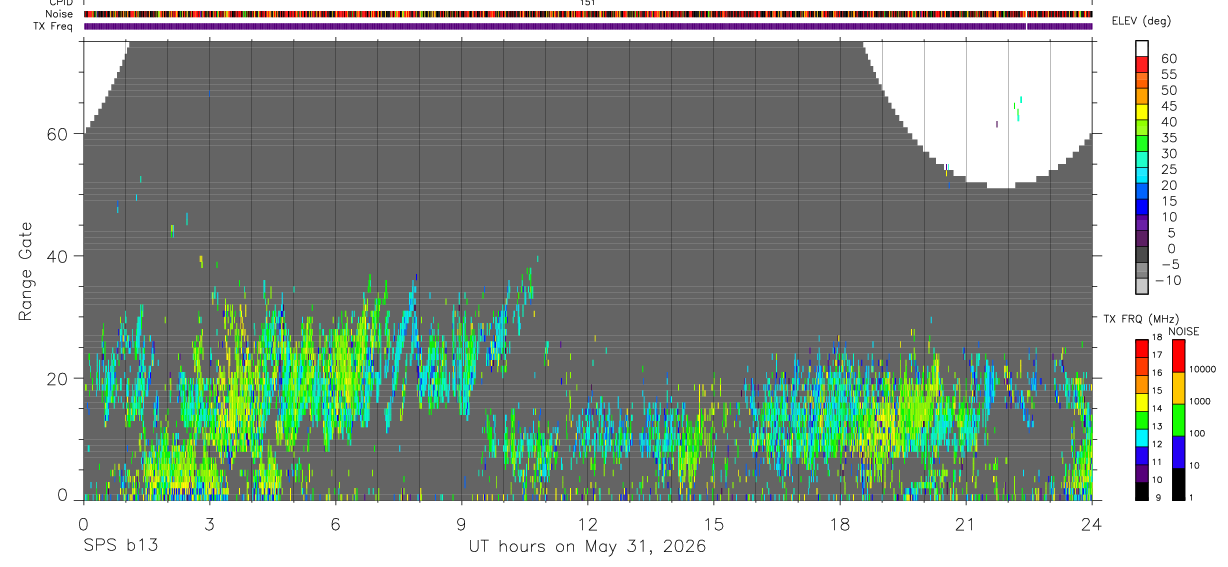
Task: Click TX FRQ scale value 18
Action: [x=1156, y=337]
